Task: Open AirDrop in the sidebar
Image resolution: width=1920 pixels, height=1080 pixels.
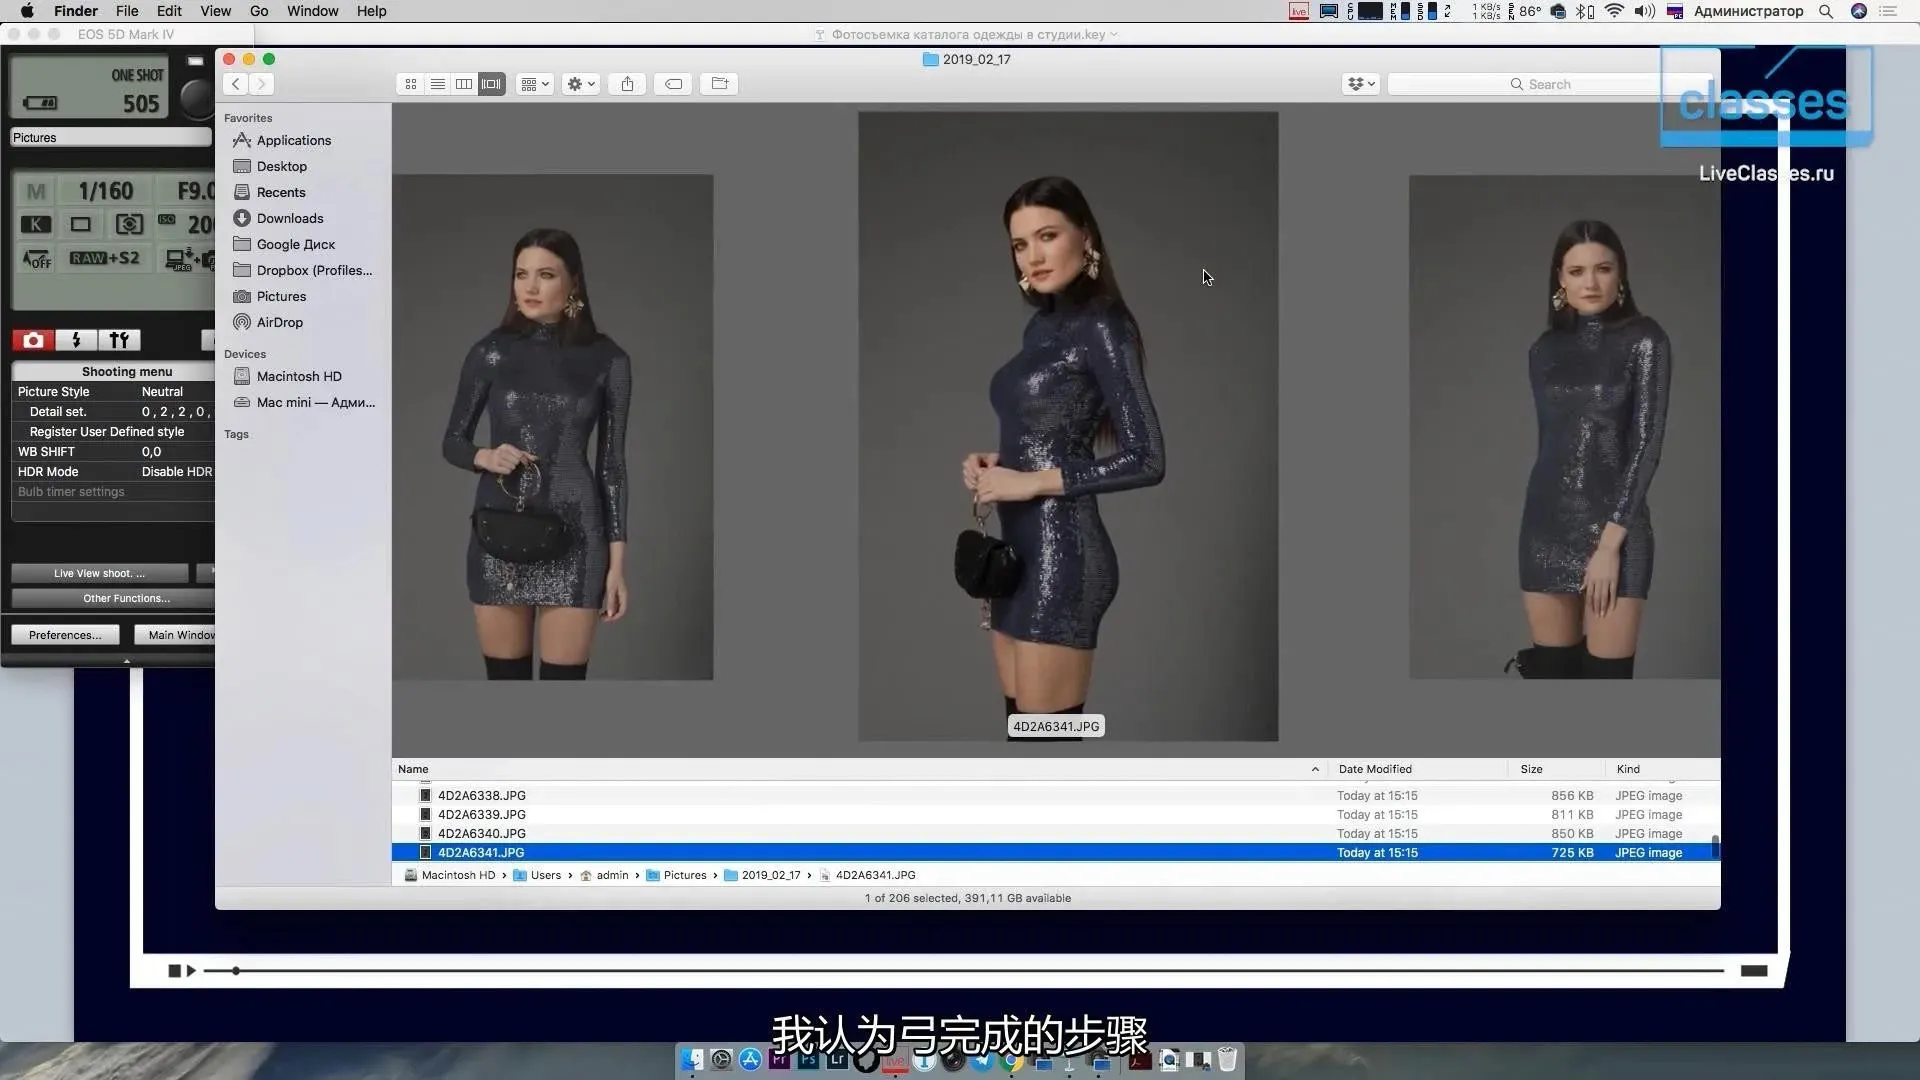Action: [280, 323]
